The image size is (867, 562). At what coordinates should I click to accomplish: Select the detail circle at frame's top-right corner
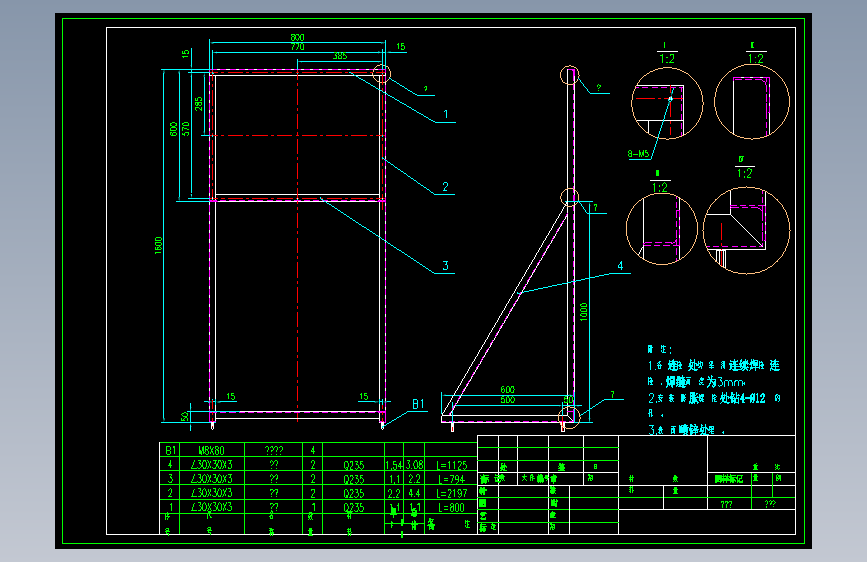[382, 73]
